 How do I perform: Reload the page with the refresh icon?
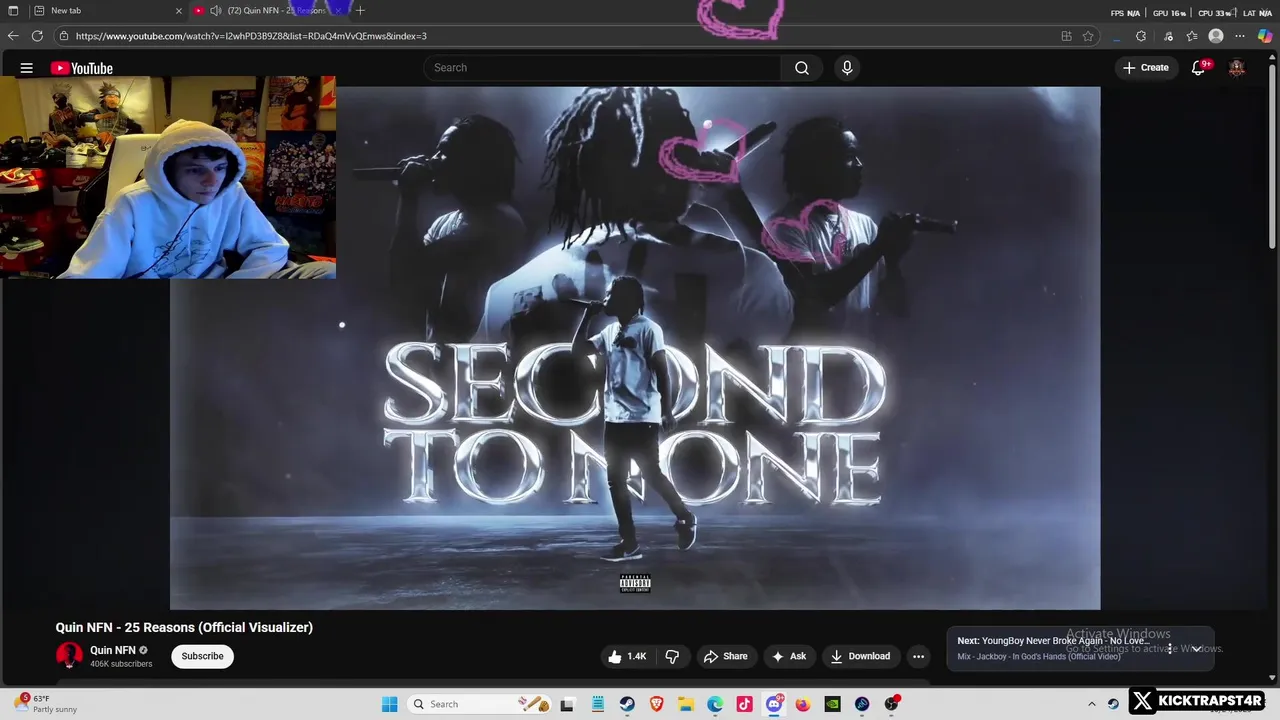coord(37,36)
